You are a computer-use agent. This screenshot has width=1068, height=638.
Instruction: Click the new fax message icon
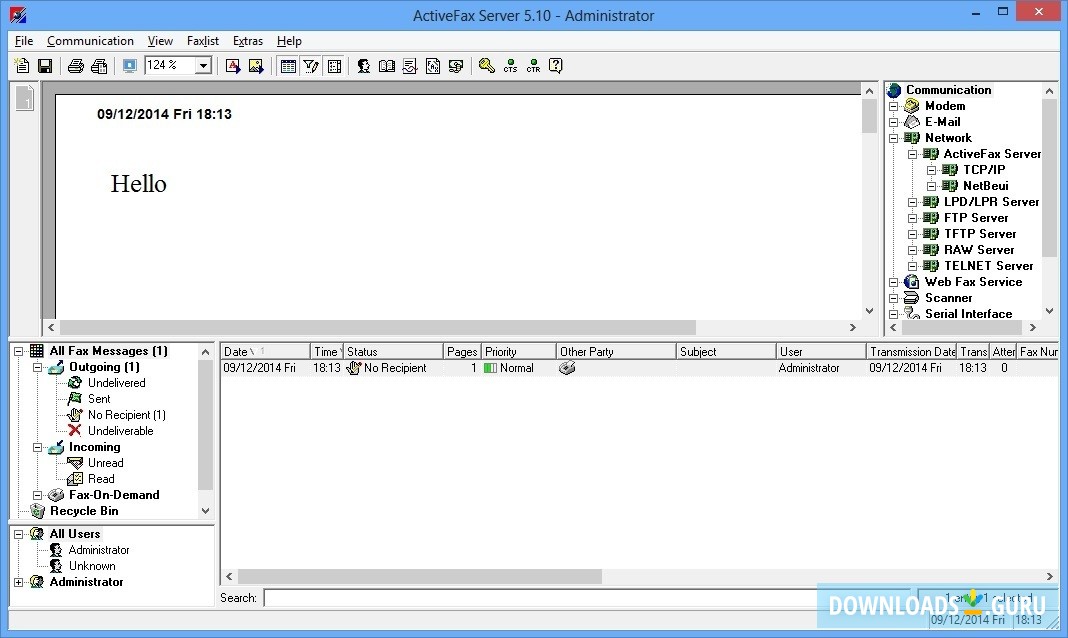click(x=22, y=66)
